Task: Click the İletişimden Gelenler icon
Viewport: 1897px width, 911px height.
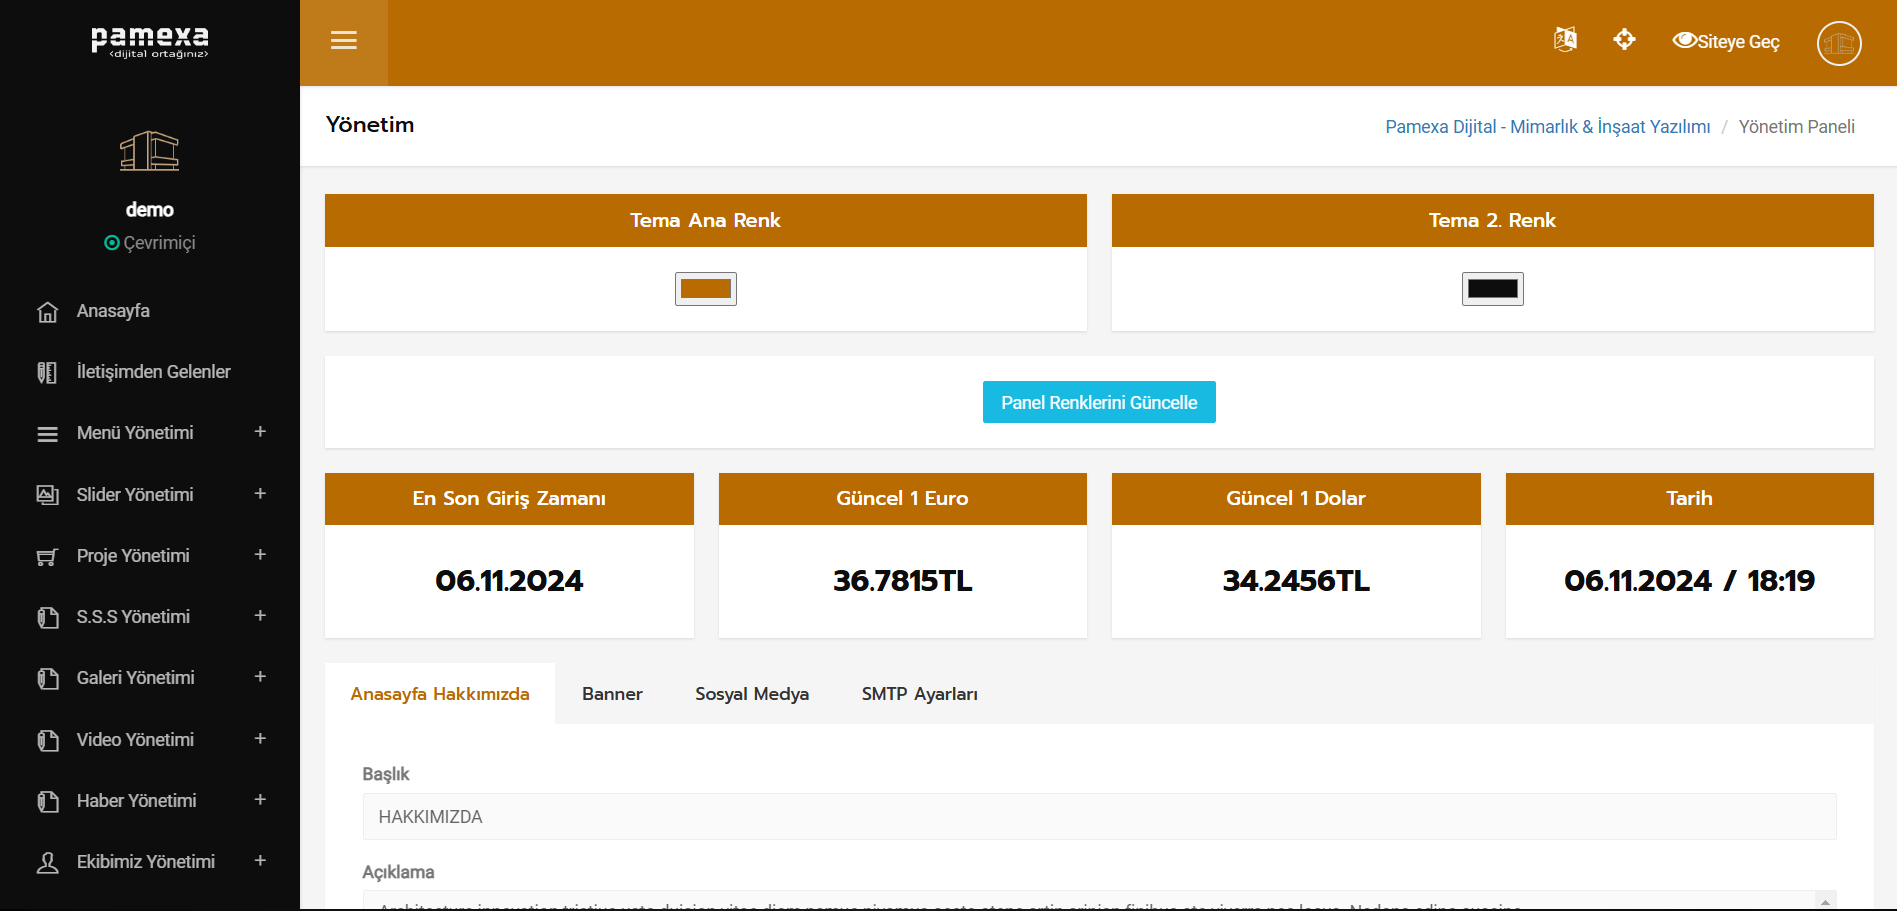Action: [x=47, y=373]
